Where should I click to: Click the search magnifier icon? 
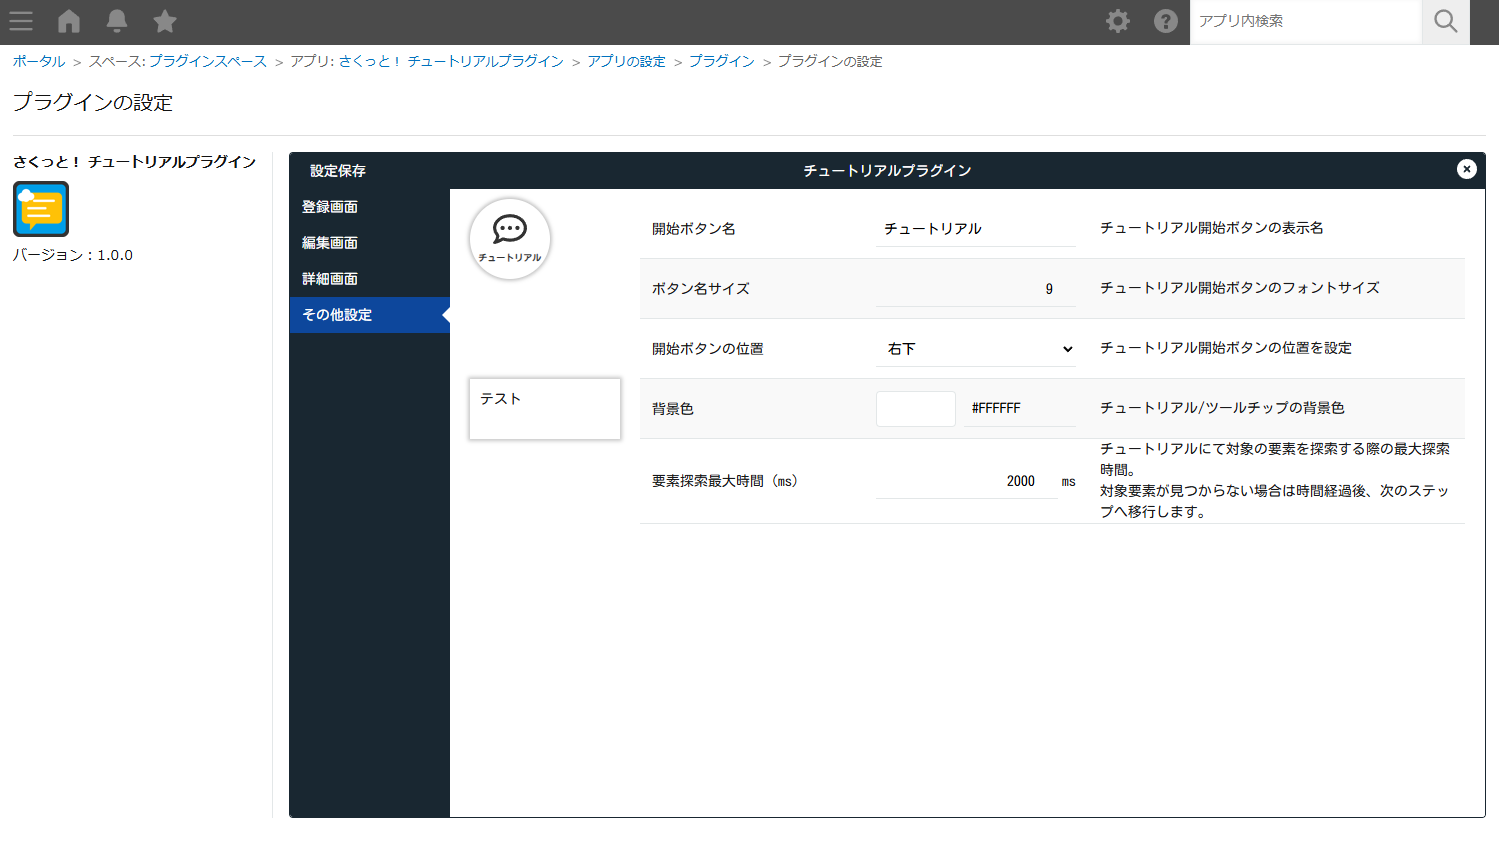point(1445,21)
